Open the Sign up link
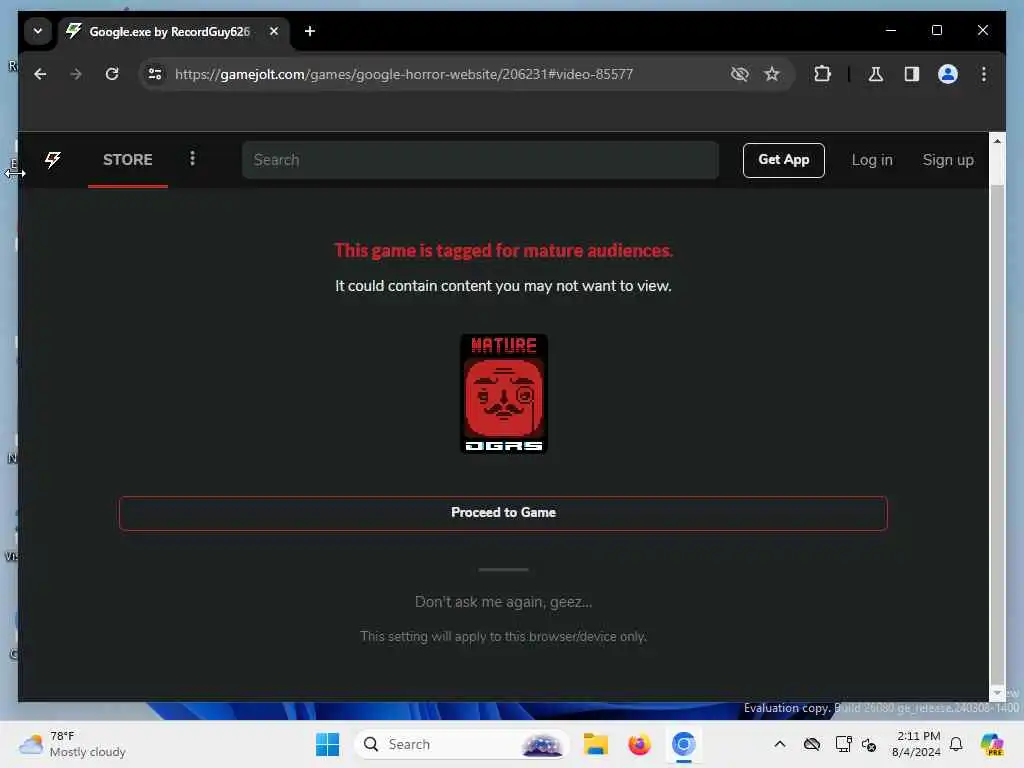Image resolution: width=1024 pixels, height=768 pixels. point(948,160)
